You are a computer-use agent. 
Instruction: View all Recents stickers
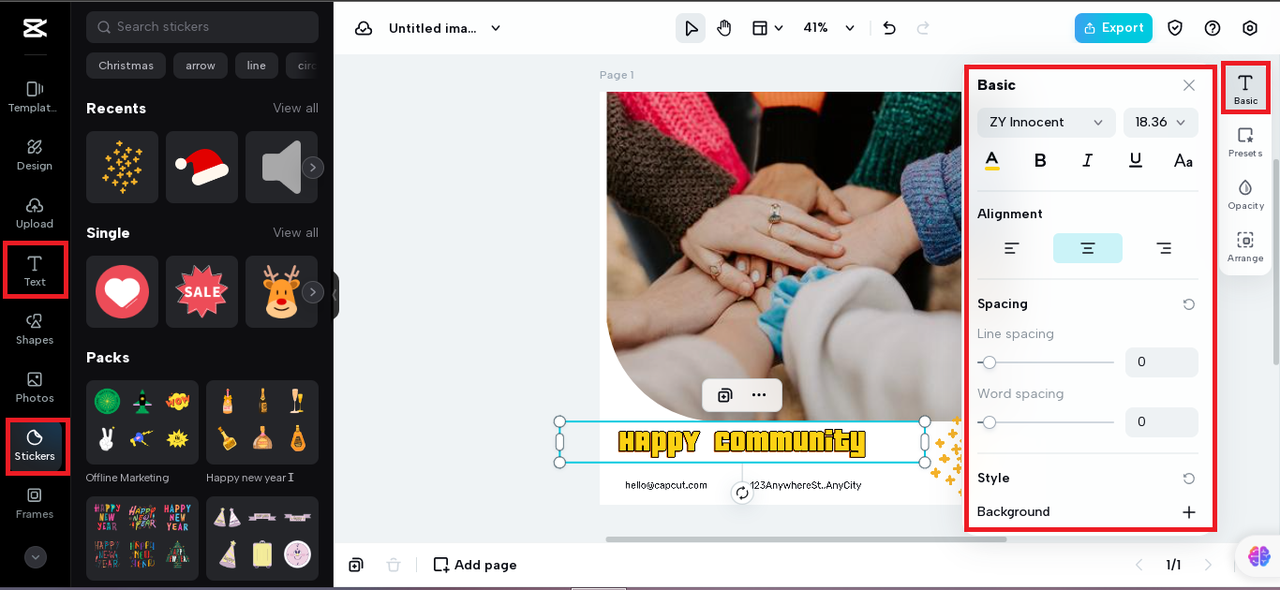[x=296, y=108]
